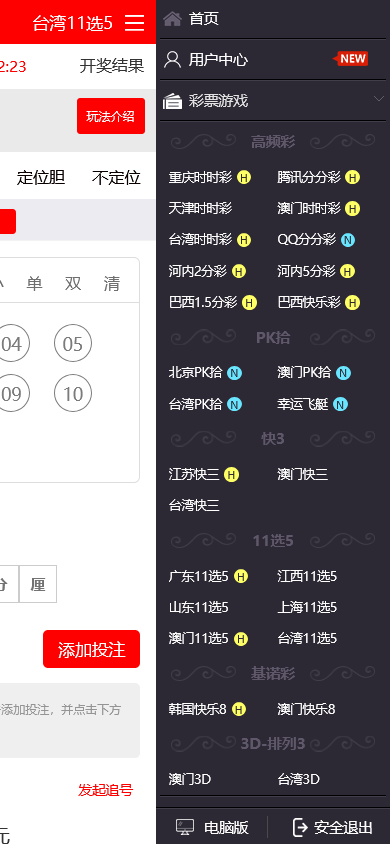Click the H badge beside 重庆时时彩

point(244,177)
